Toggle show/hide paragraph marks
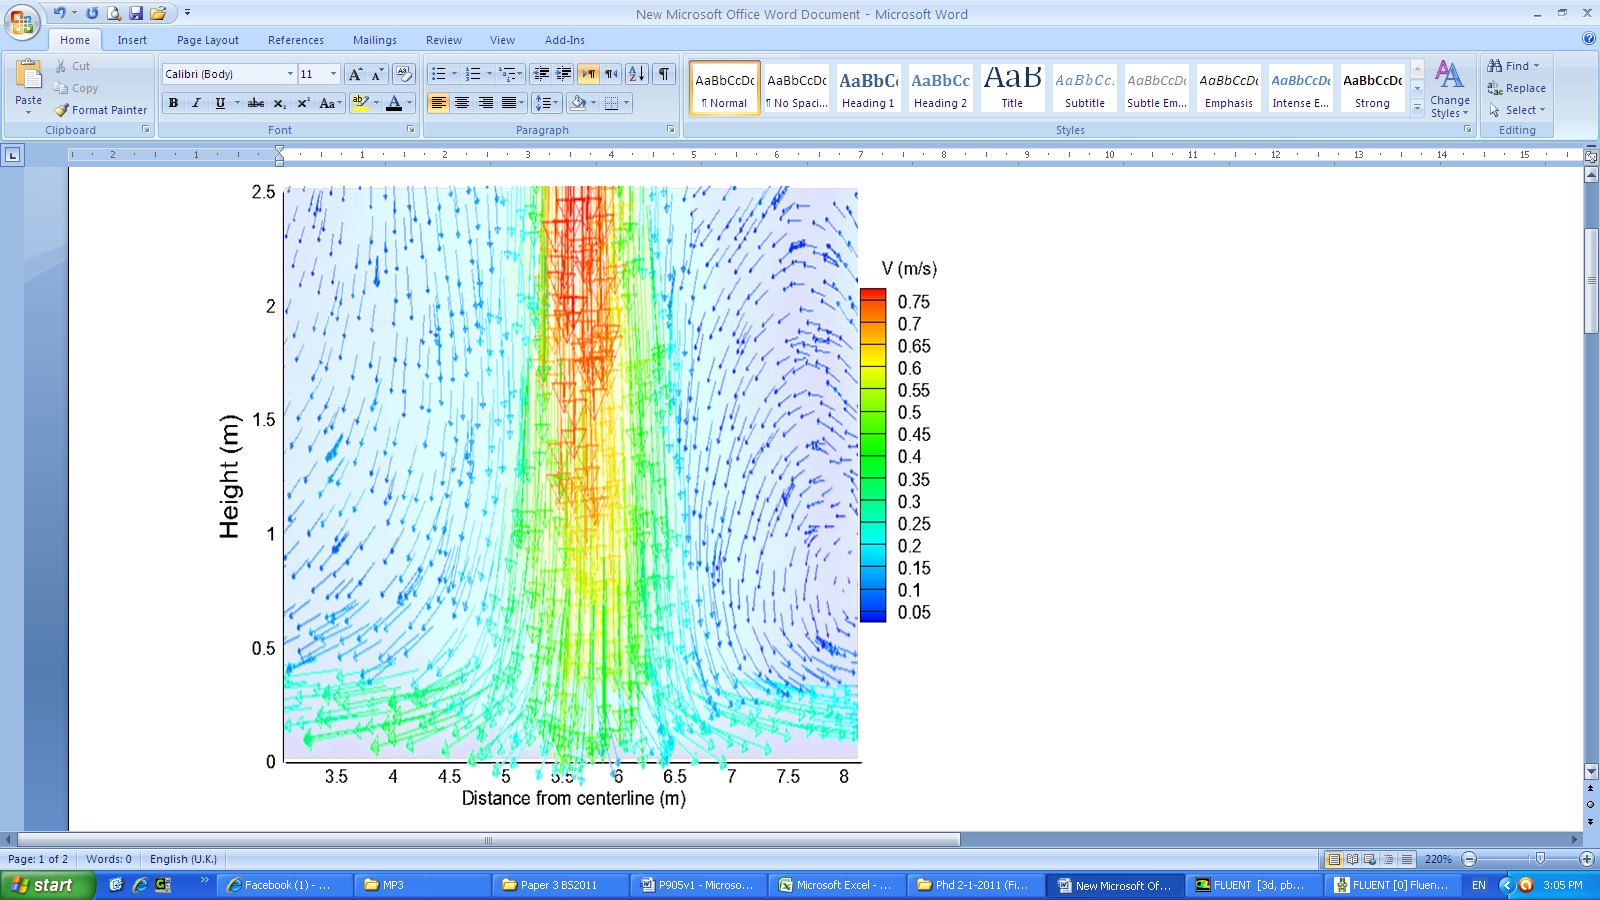Screen dimensions: 1600x900 (664, 74)
